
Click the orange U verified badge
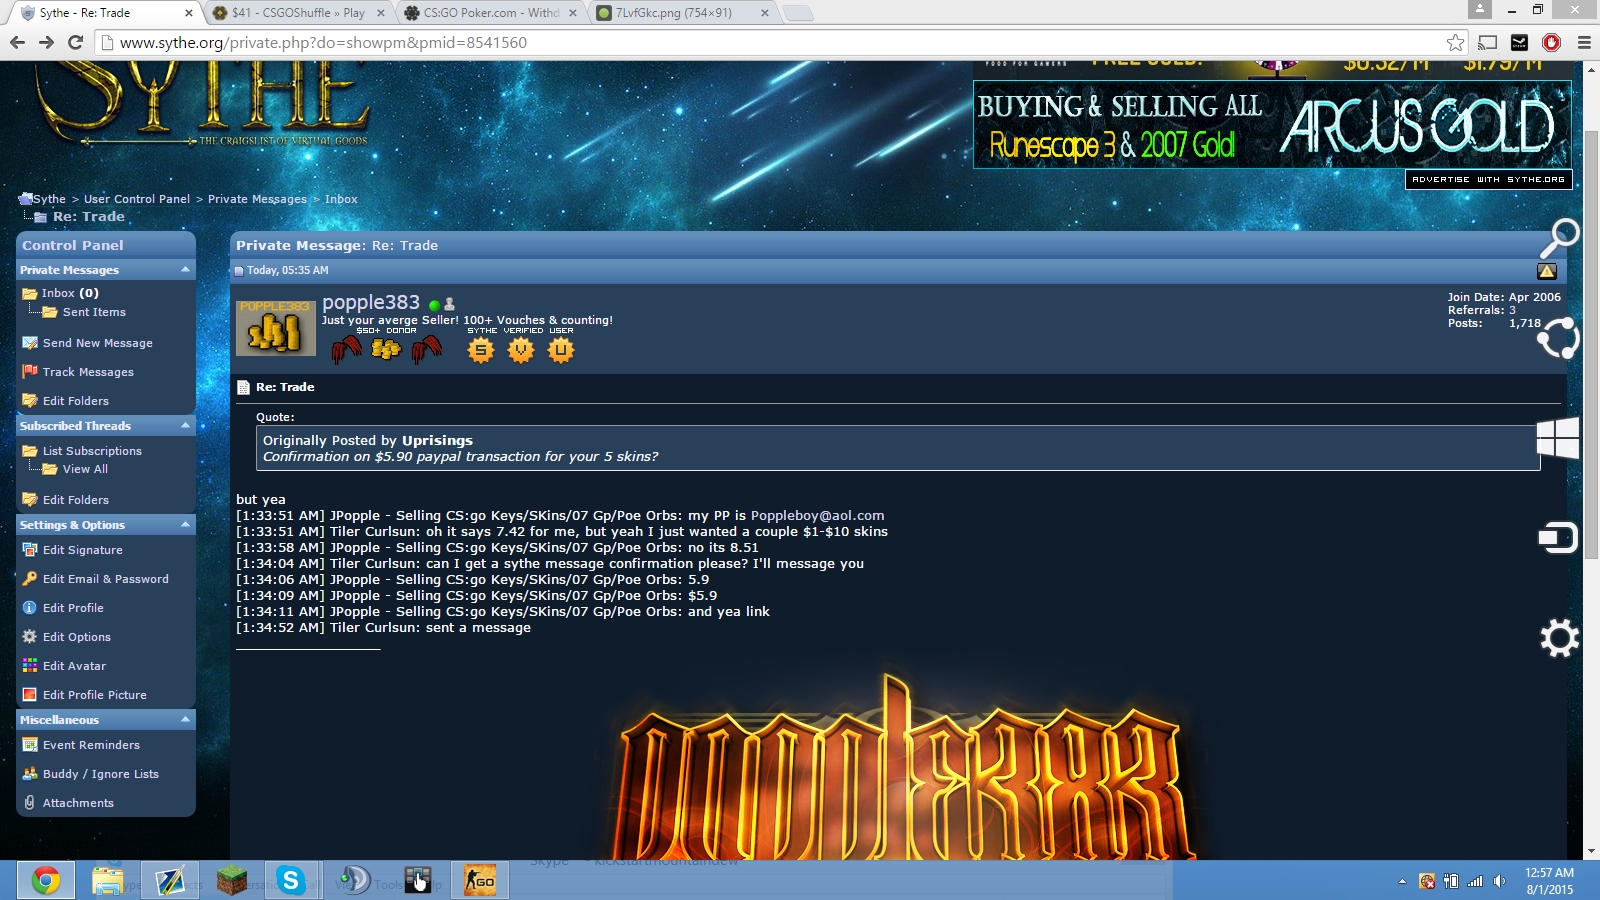pos(561,349)
